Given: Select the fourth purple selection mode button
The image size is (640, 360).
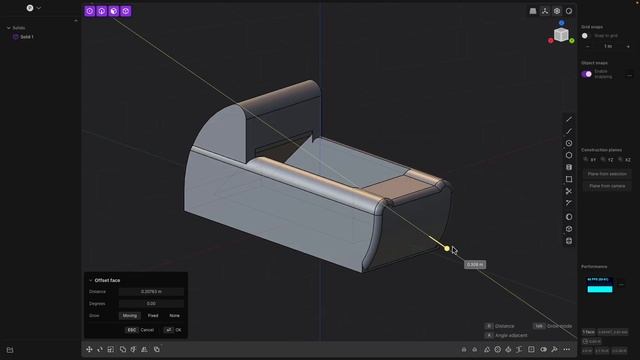Looking at the screenshot, I should pyautogui.click(x=126, y=11).
